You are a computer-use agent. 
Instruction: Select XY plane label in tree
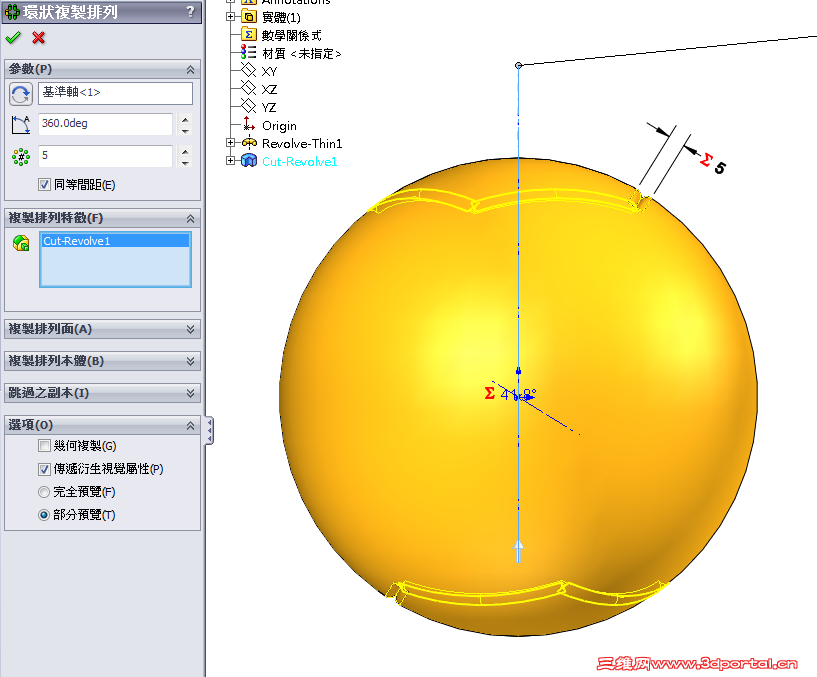coord(269,71)
